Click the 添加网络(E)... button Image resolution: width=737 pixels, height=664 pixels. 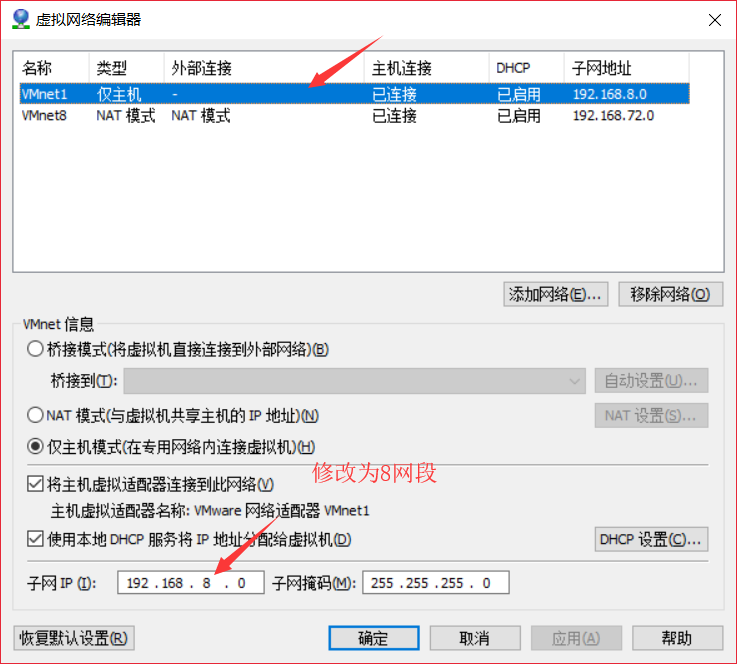[556, 294]
